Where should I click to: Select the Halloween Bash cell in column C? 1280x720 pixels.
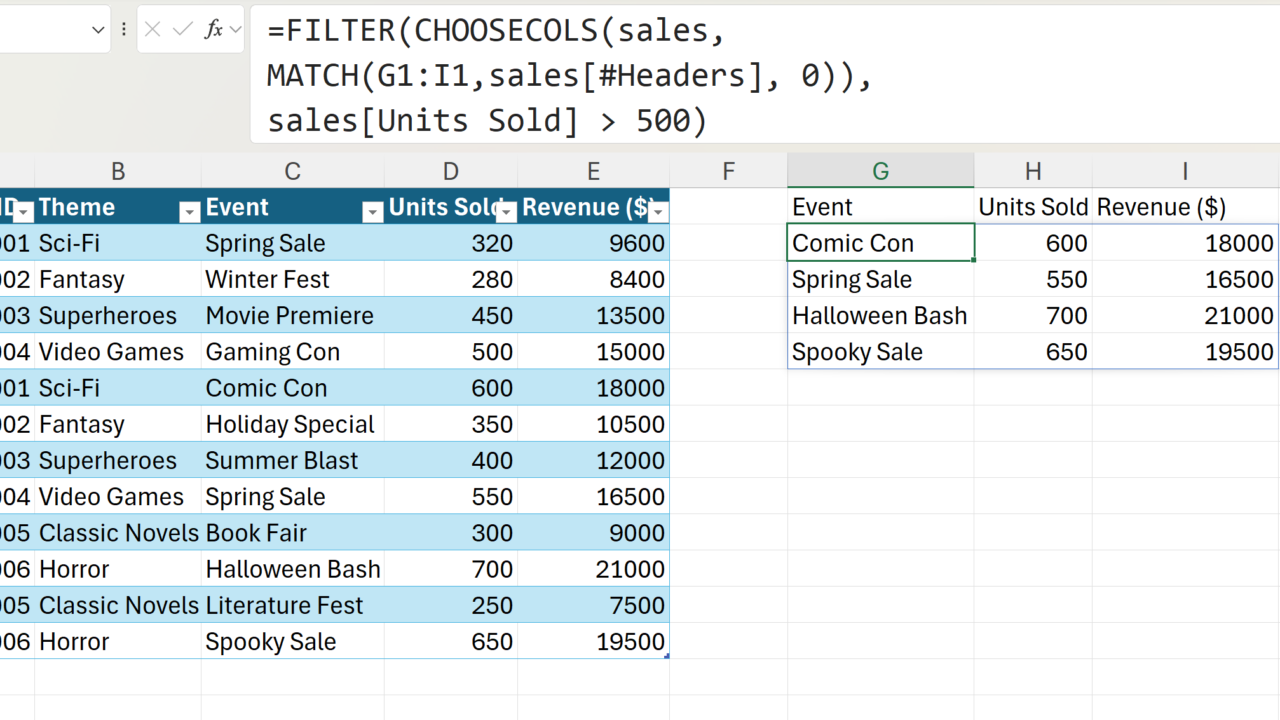point(292,569)
